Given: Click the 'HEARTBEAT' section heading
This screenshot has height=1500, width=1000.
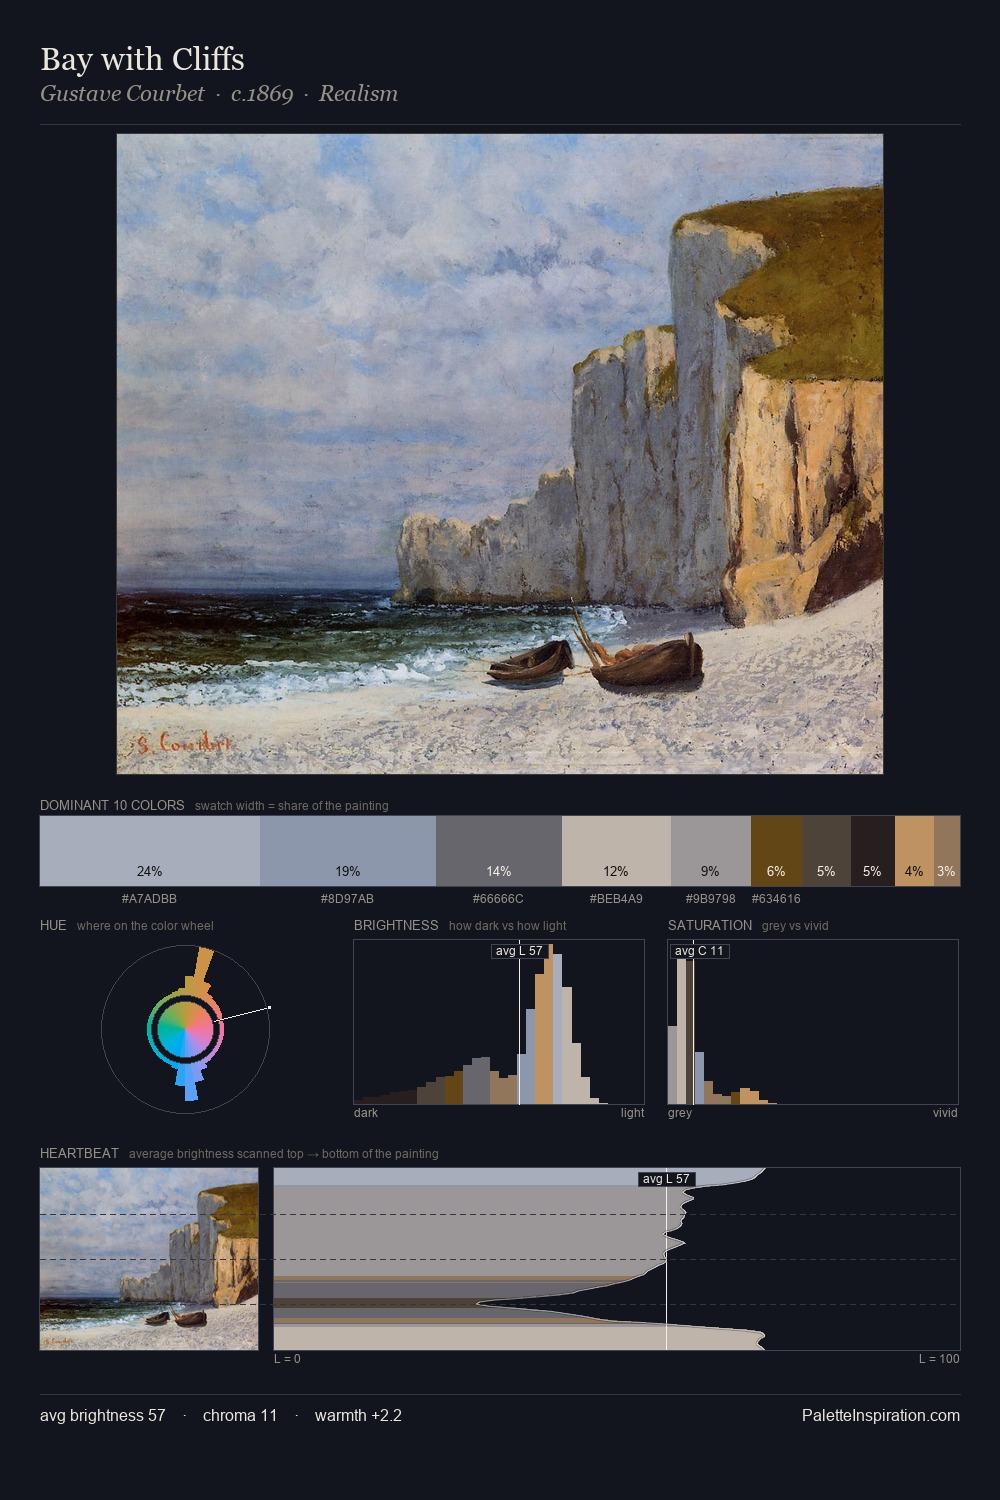Looking at the screenshot, I should click(x=79, y=1153).
